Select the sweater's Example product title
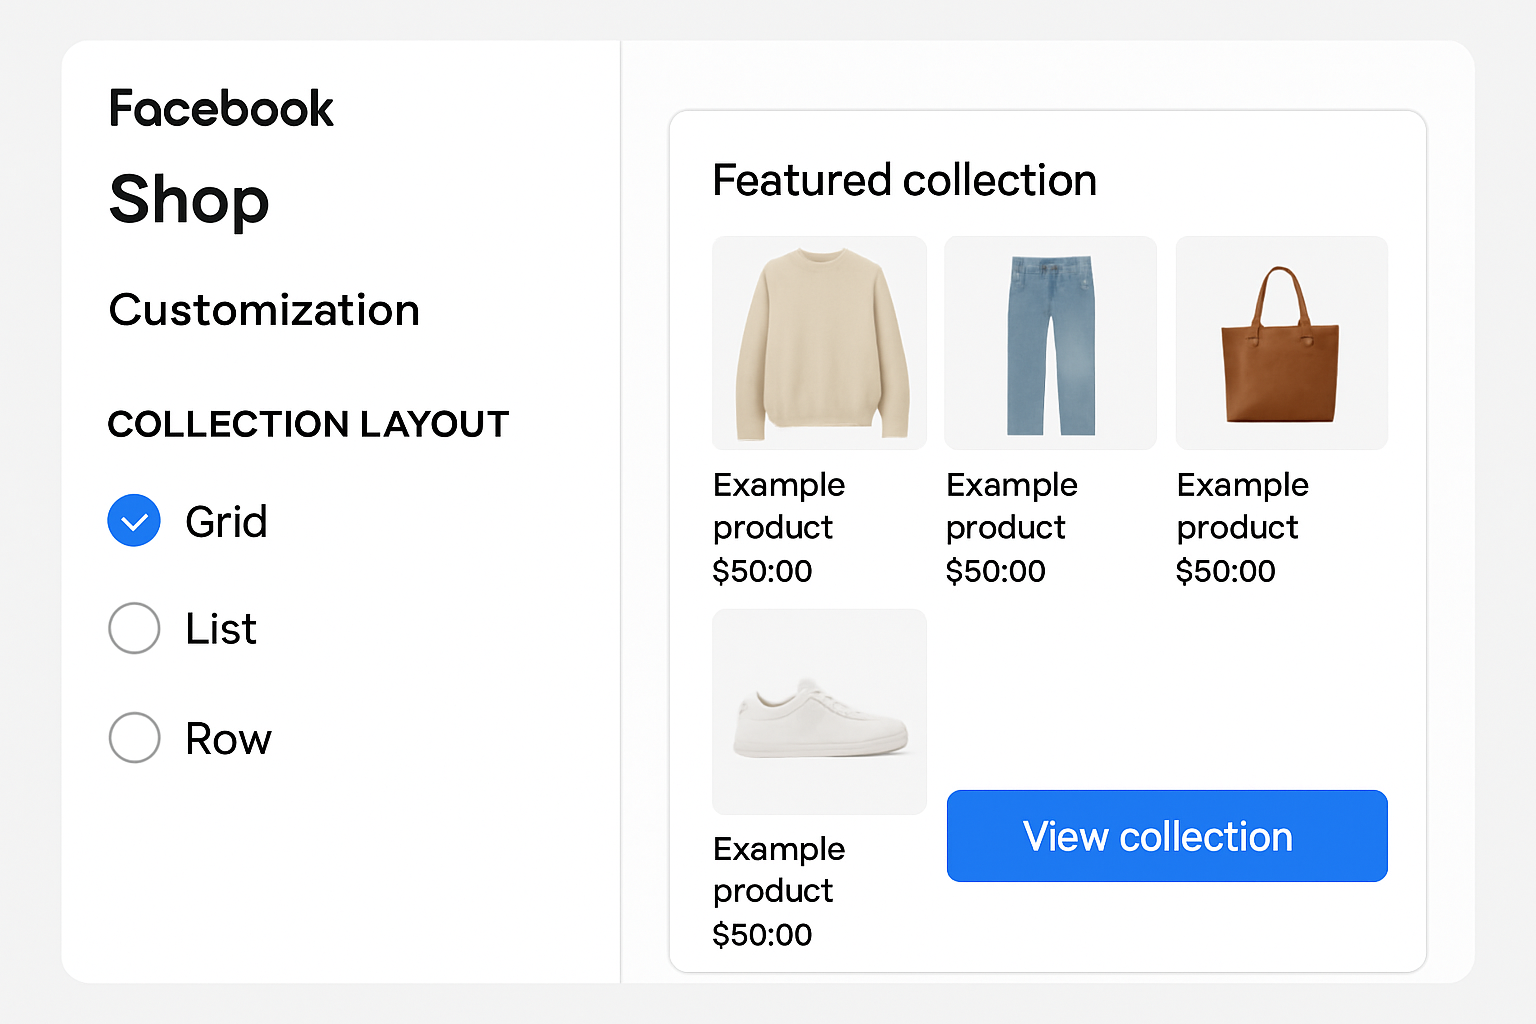The image size is (1536, 1024). coord(779,505)
